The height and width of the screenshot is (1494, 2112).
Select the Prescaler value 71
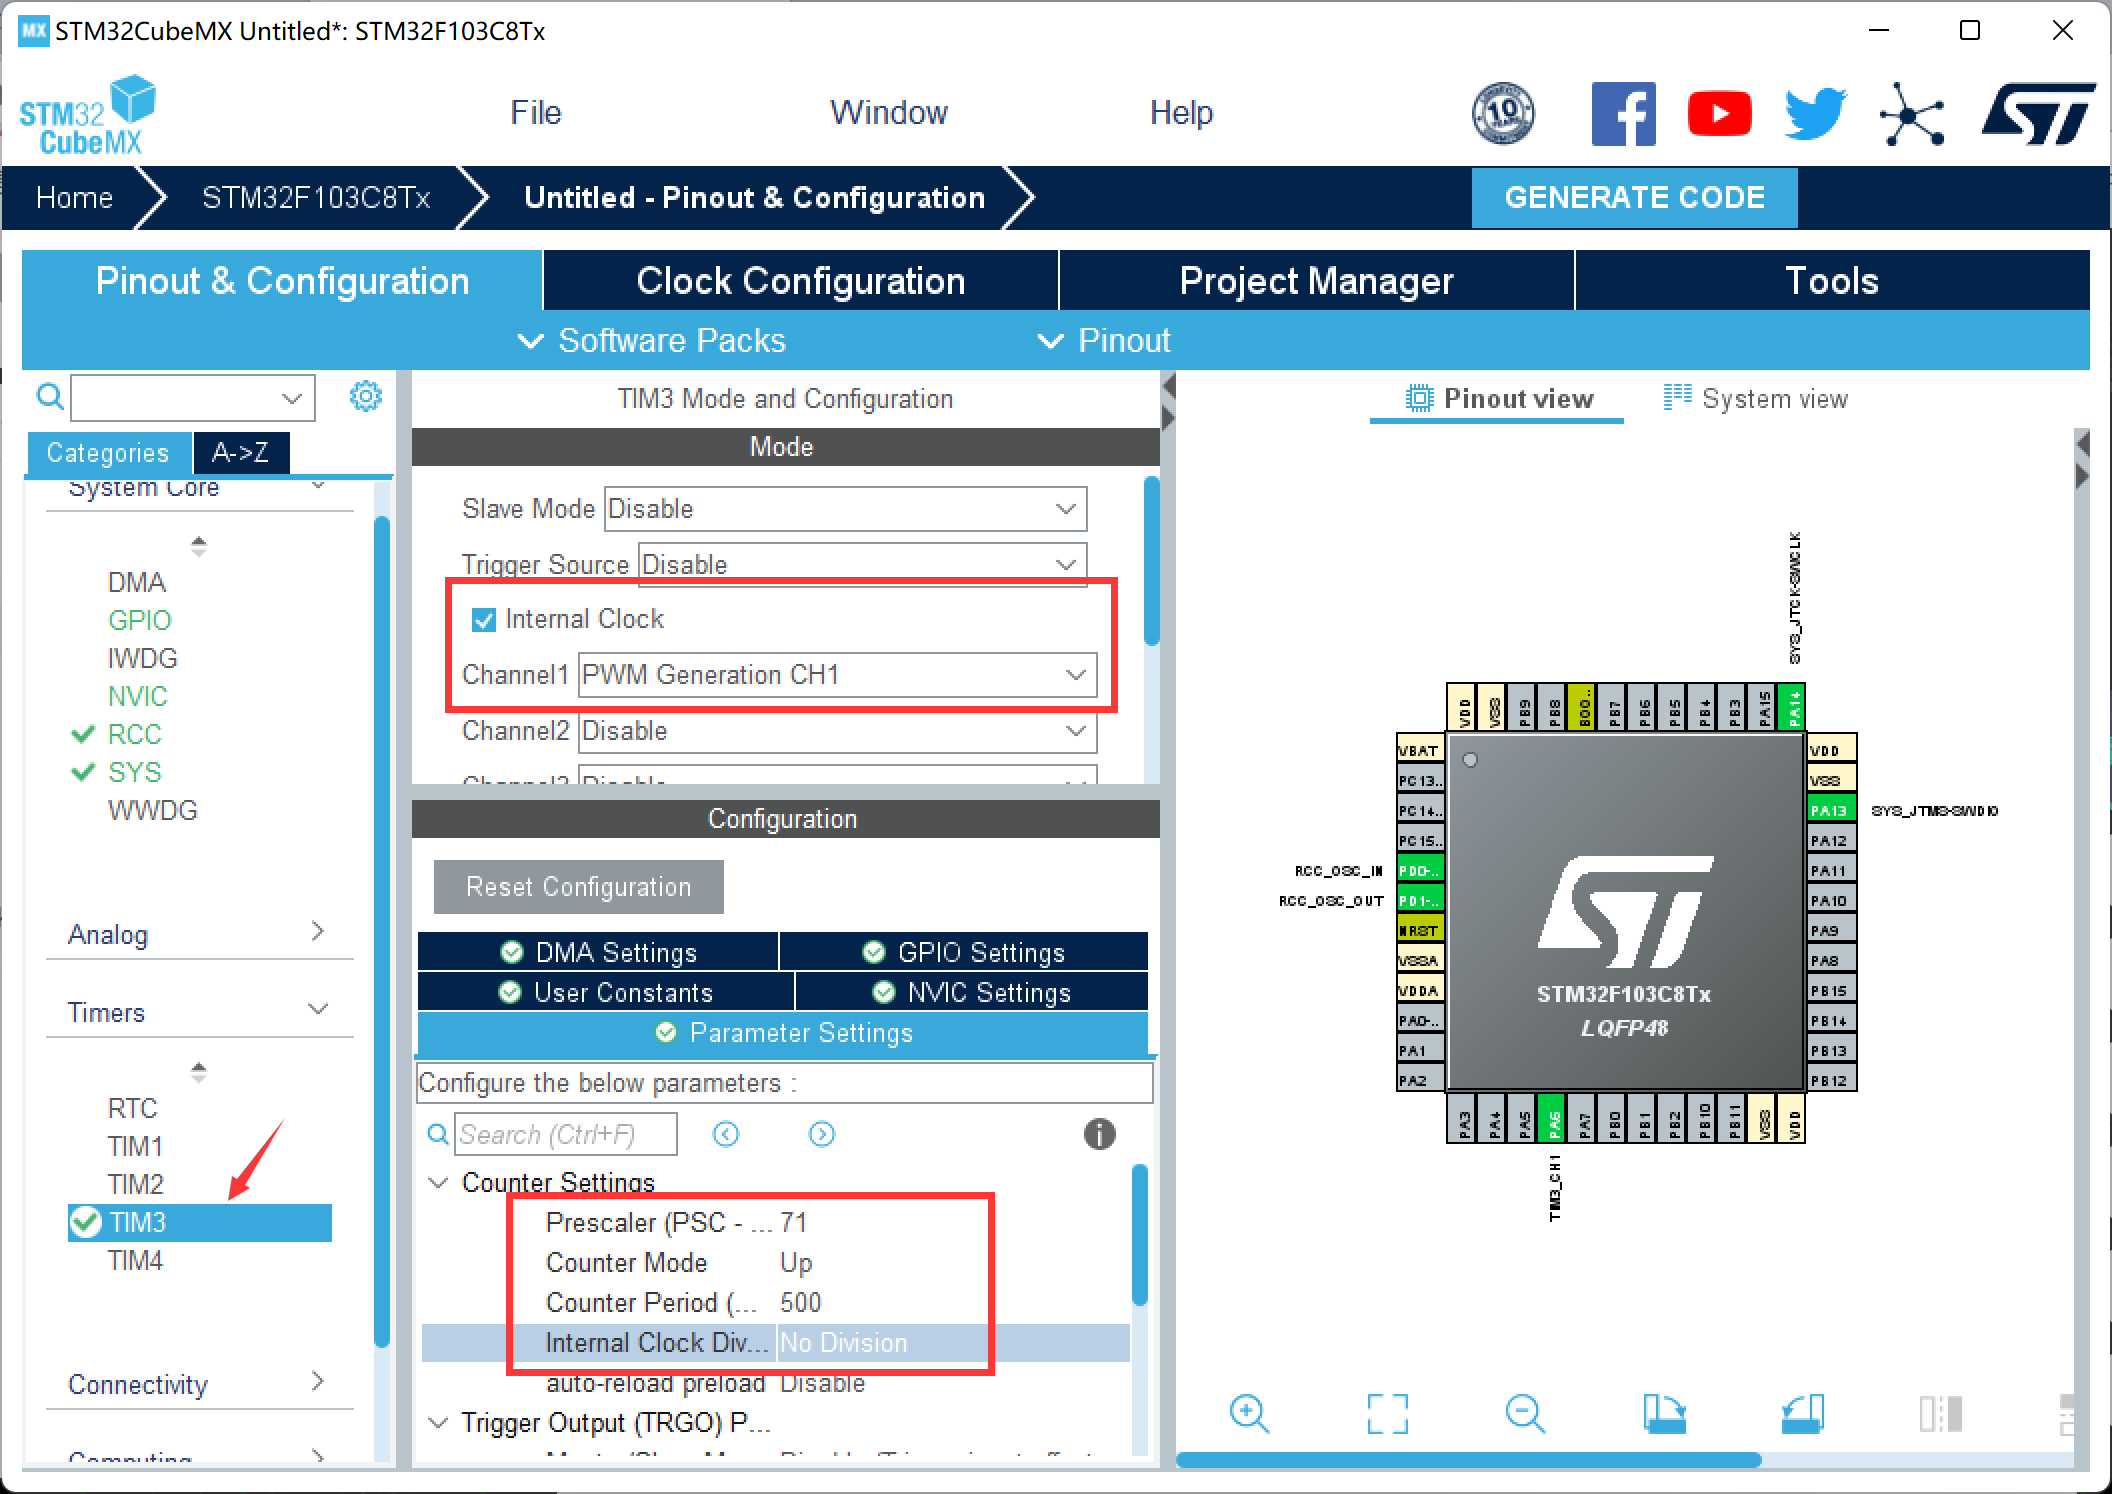click(794, 1222)
